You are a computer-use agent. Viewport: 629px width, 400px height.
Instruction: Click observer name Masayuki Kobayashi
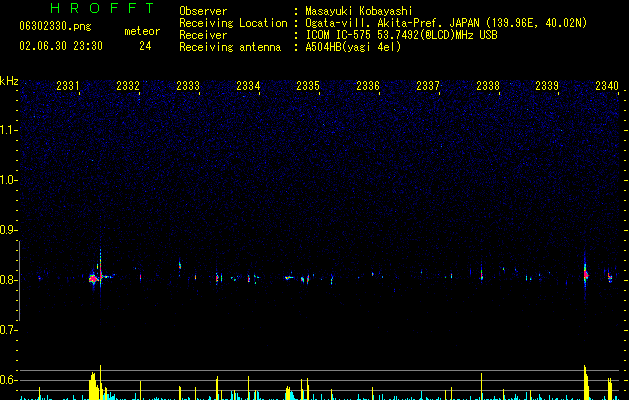coord(359,11)
